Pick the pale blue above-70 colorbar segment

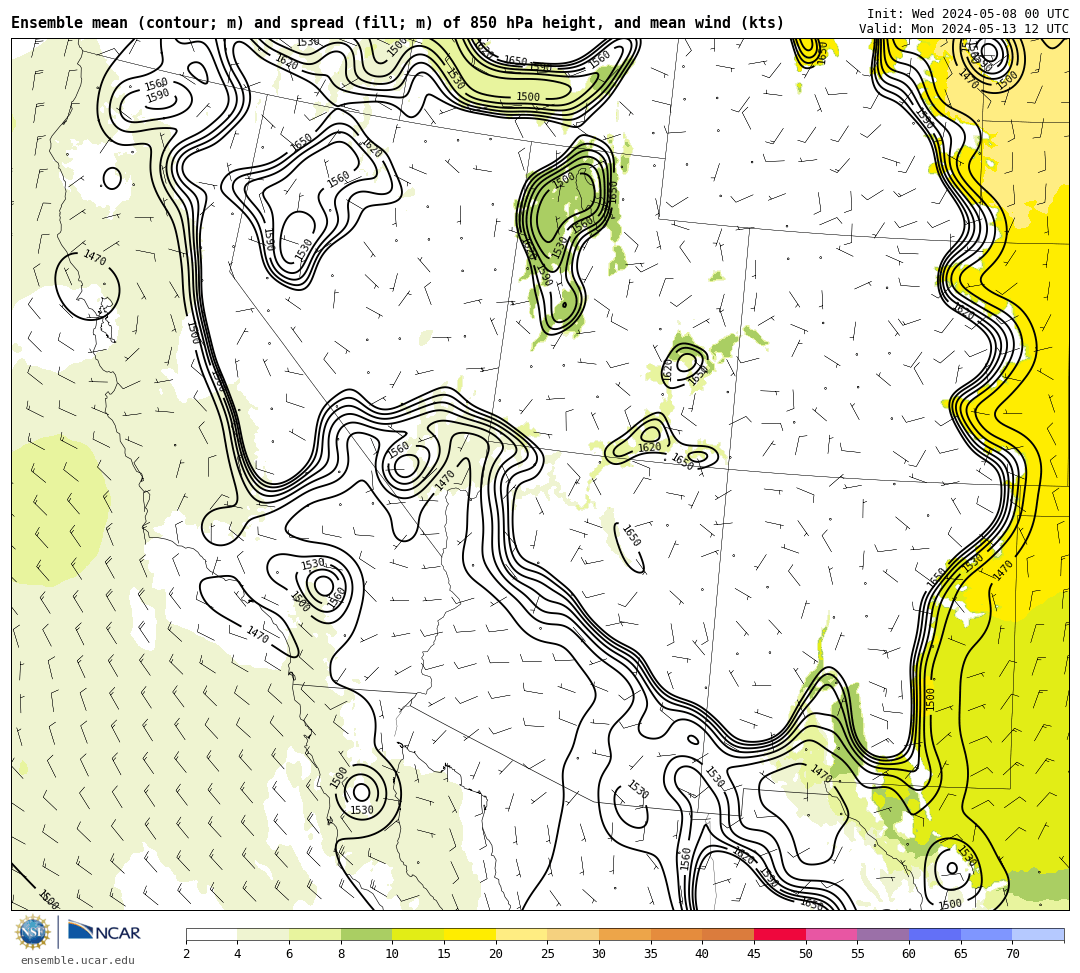(x=1038, y=934)
